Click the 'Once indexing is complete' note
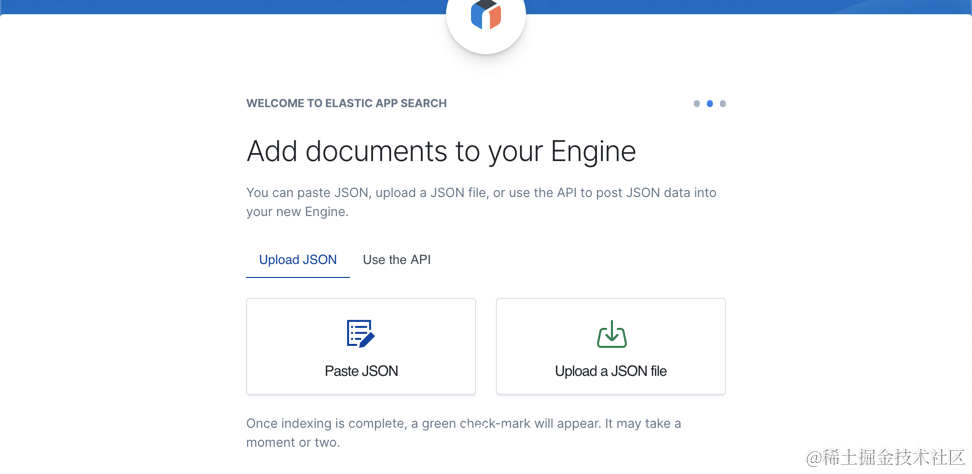 (464, 433)
